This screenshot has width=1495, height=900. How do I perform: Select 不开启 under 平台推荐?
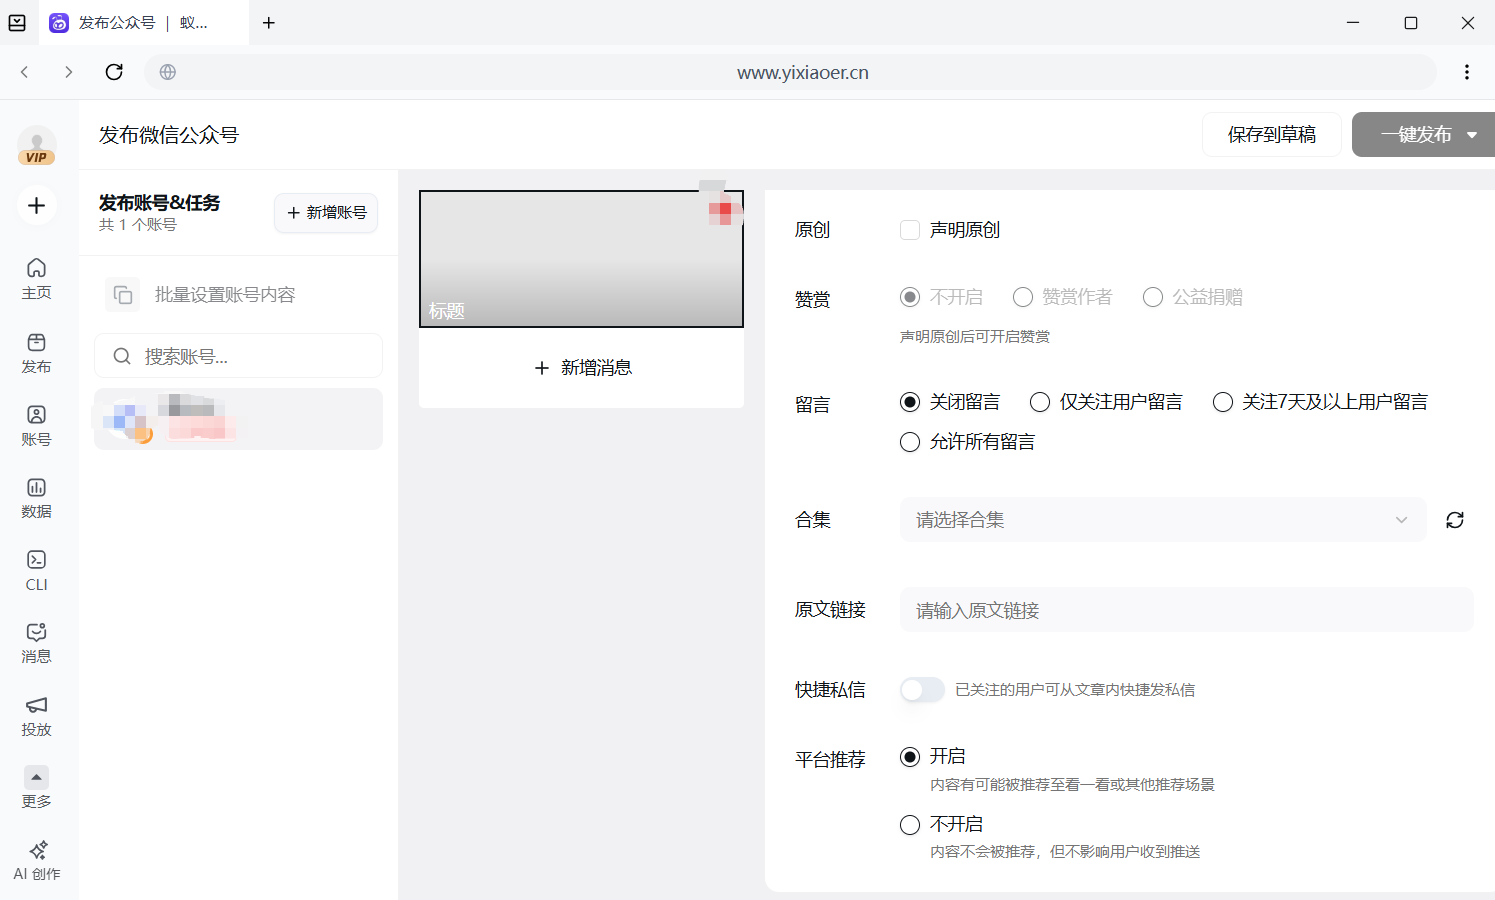coord(910,825)
